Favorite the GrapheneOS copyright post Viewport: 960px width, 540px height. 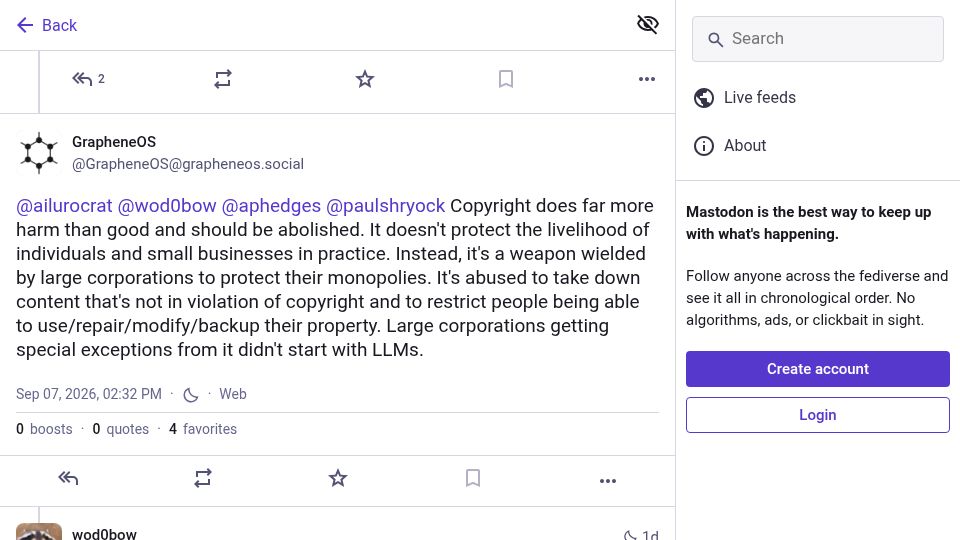[x=338, y=478]
